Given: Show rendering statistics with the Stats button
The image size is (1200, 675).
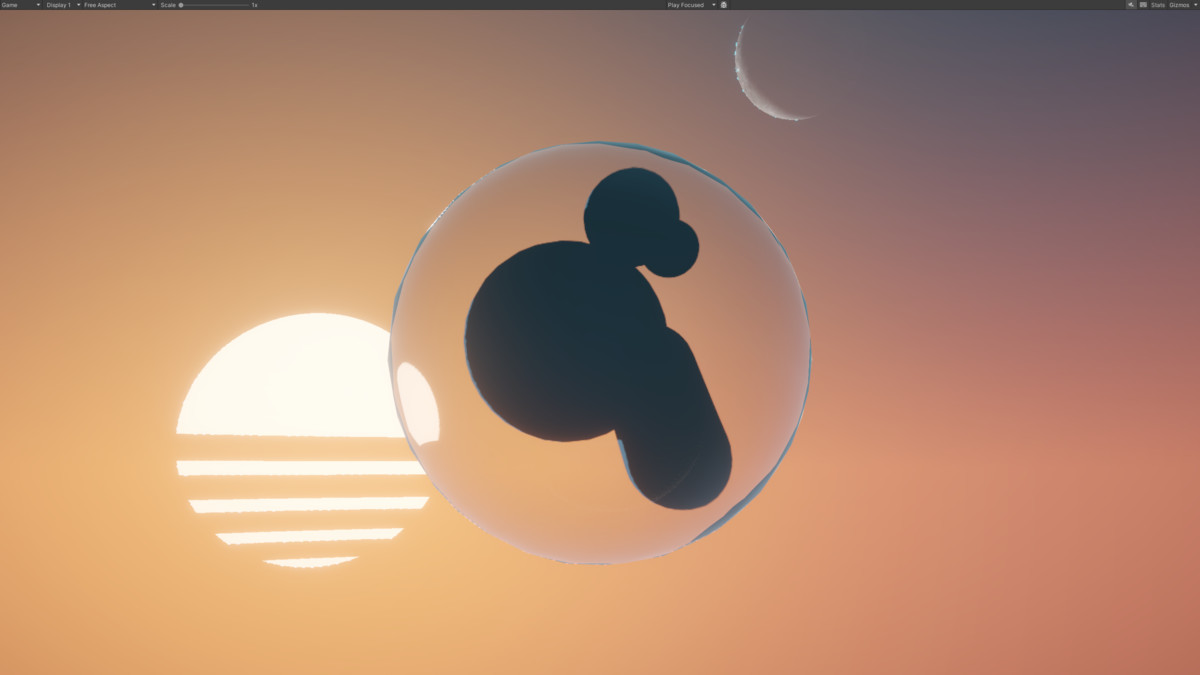Looking at the screenshot, I should click(1157, 5).
